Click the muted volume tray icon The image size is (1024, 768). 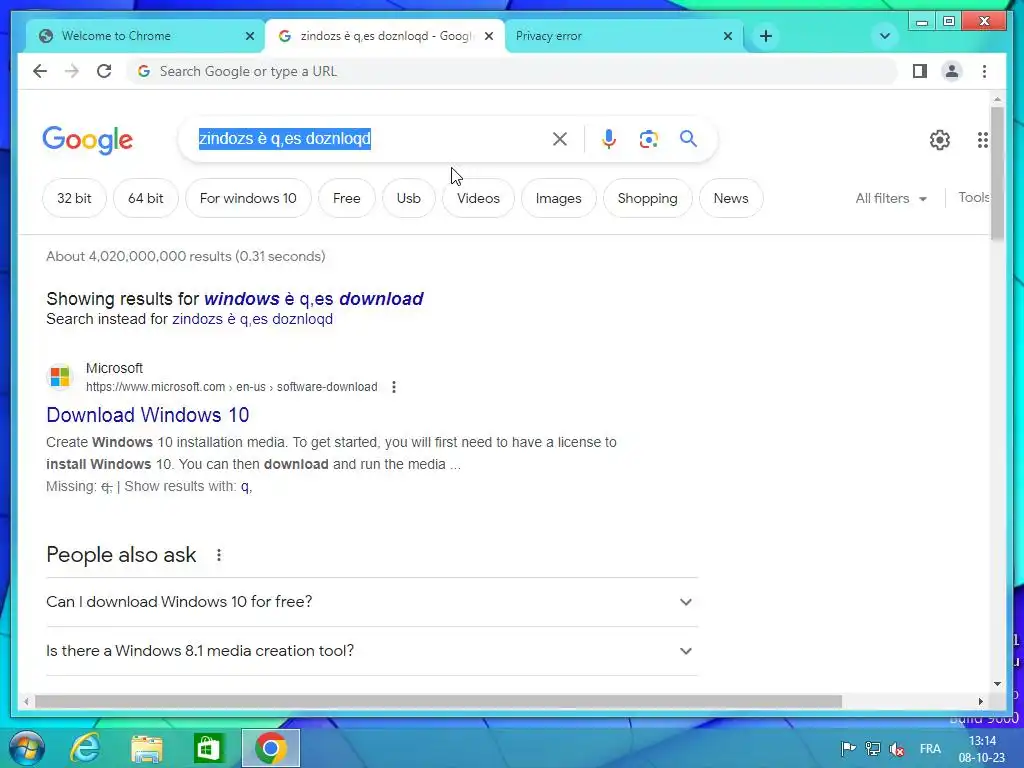coord(897,749)
